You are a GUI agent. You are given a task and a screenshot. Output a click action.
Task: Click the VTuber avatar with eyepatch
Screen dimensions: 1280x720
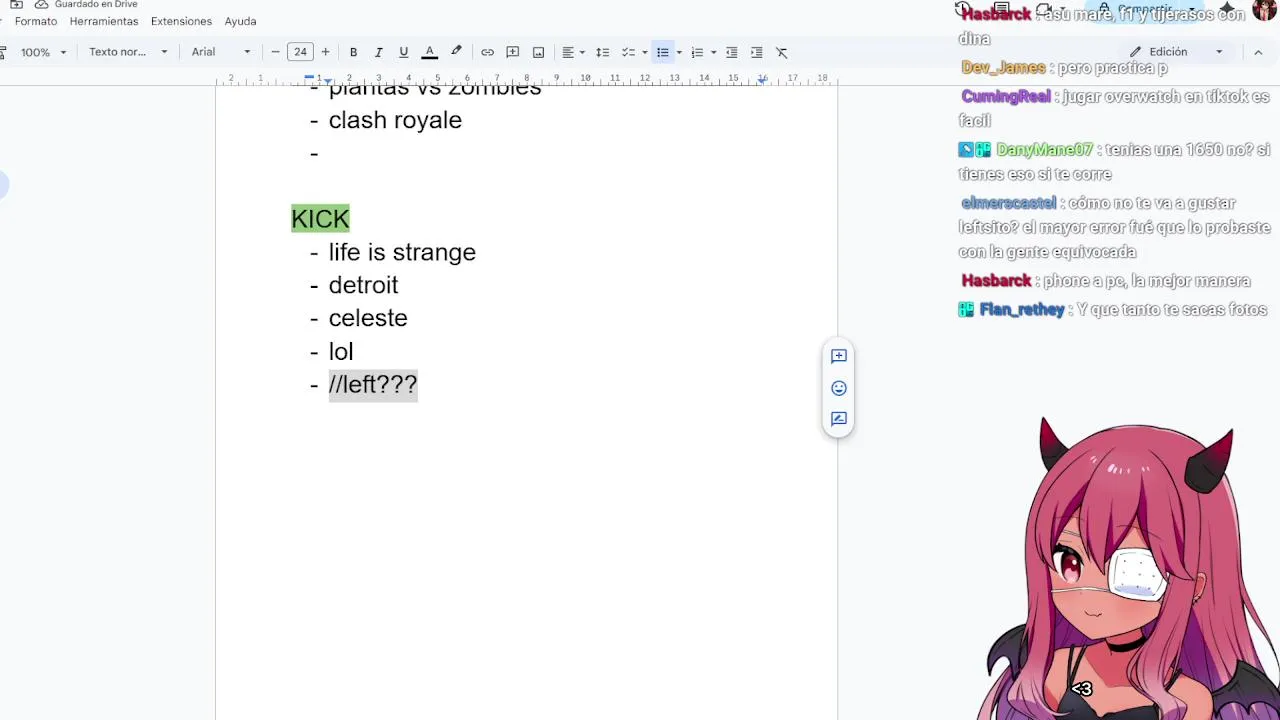pyautogui.click(x=1130, y=570)
